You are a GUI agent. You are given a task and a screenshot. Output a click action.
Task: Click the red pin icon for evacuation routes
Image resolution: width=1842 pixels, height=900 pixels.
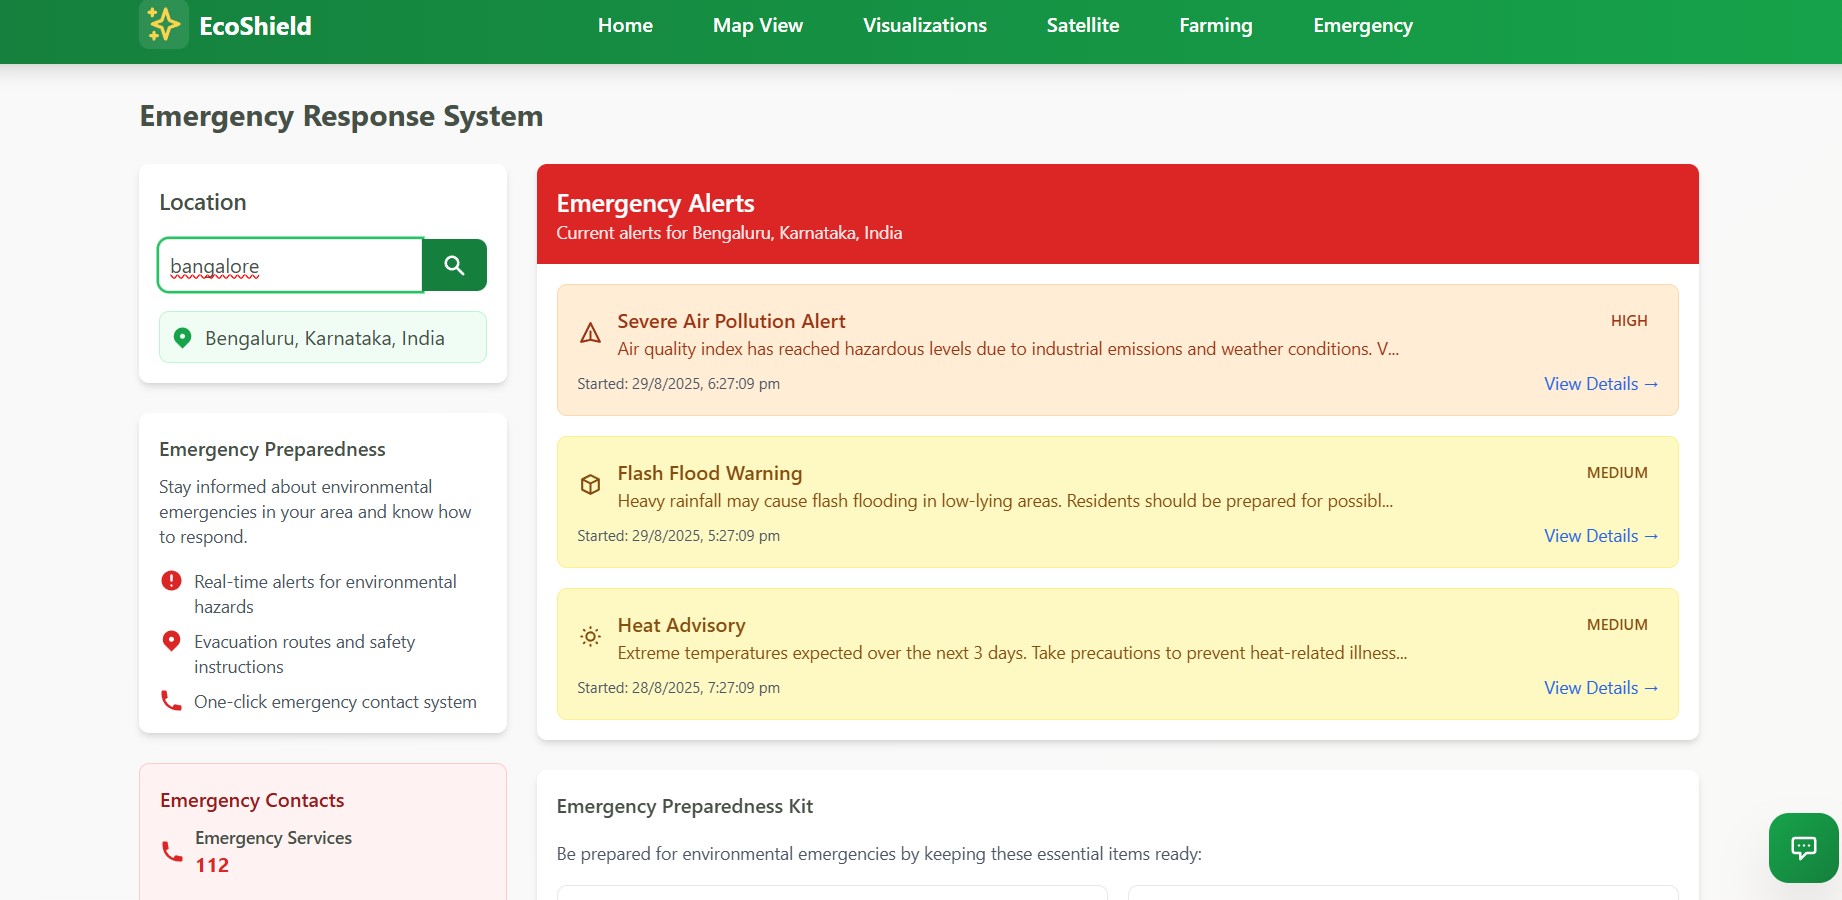point(171,641)
